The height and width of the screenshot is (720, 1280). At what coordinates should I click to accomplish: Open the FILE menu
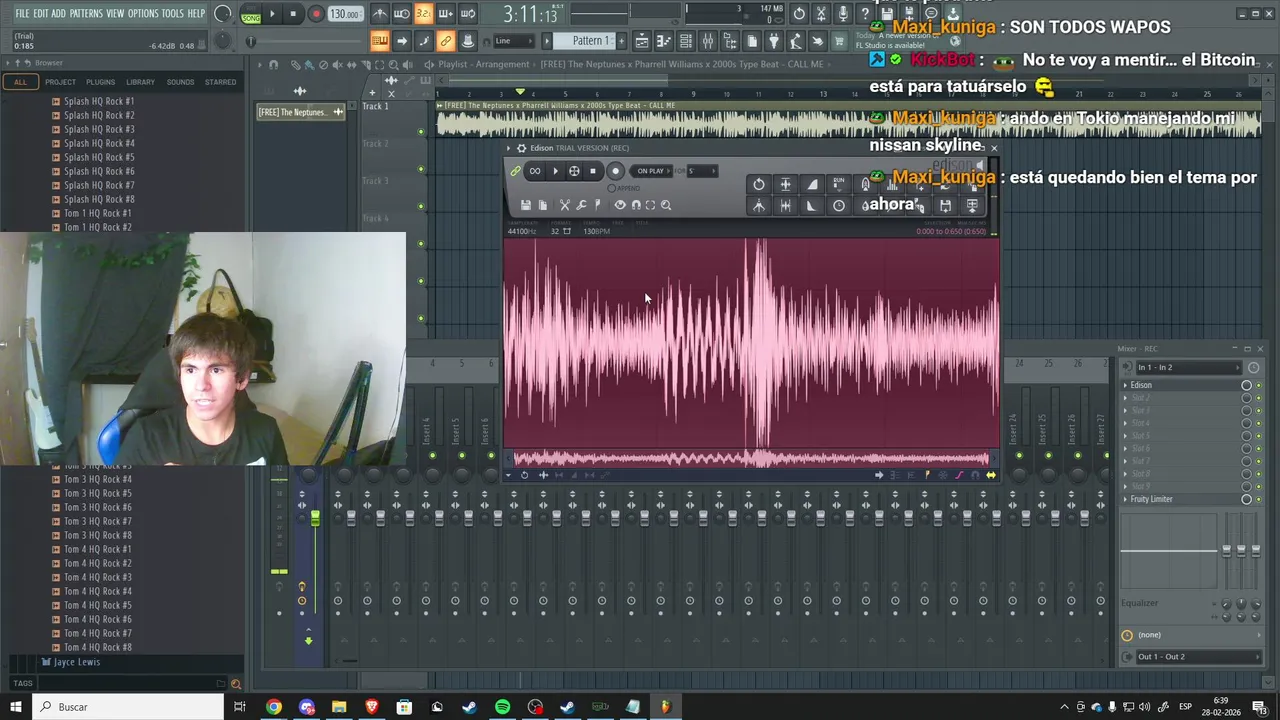[x=22, y=14]
